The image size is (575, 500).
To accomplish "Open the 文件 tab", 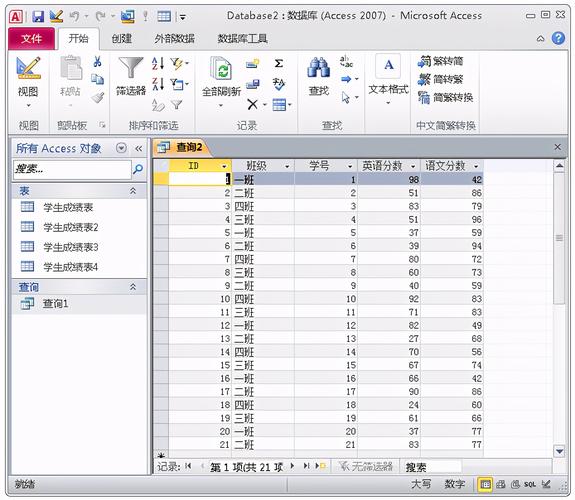I will point(32,38).
